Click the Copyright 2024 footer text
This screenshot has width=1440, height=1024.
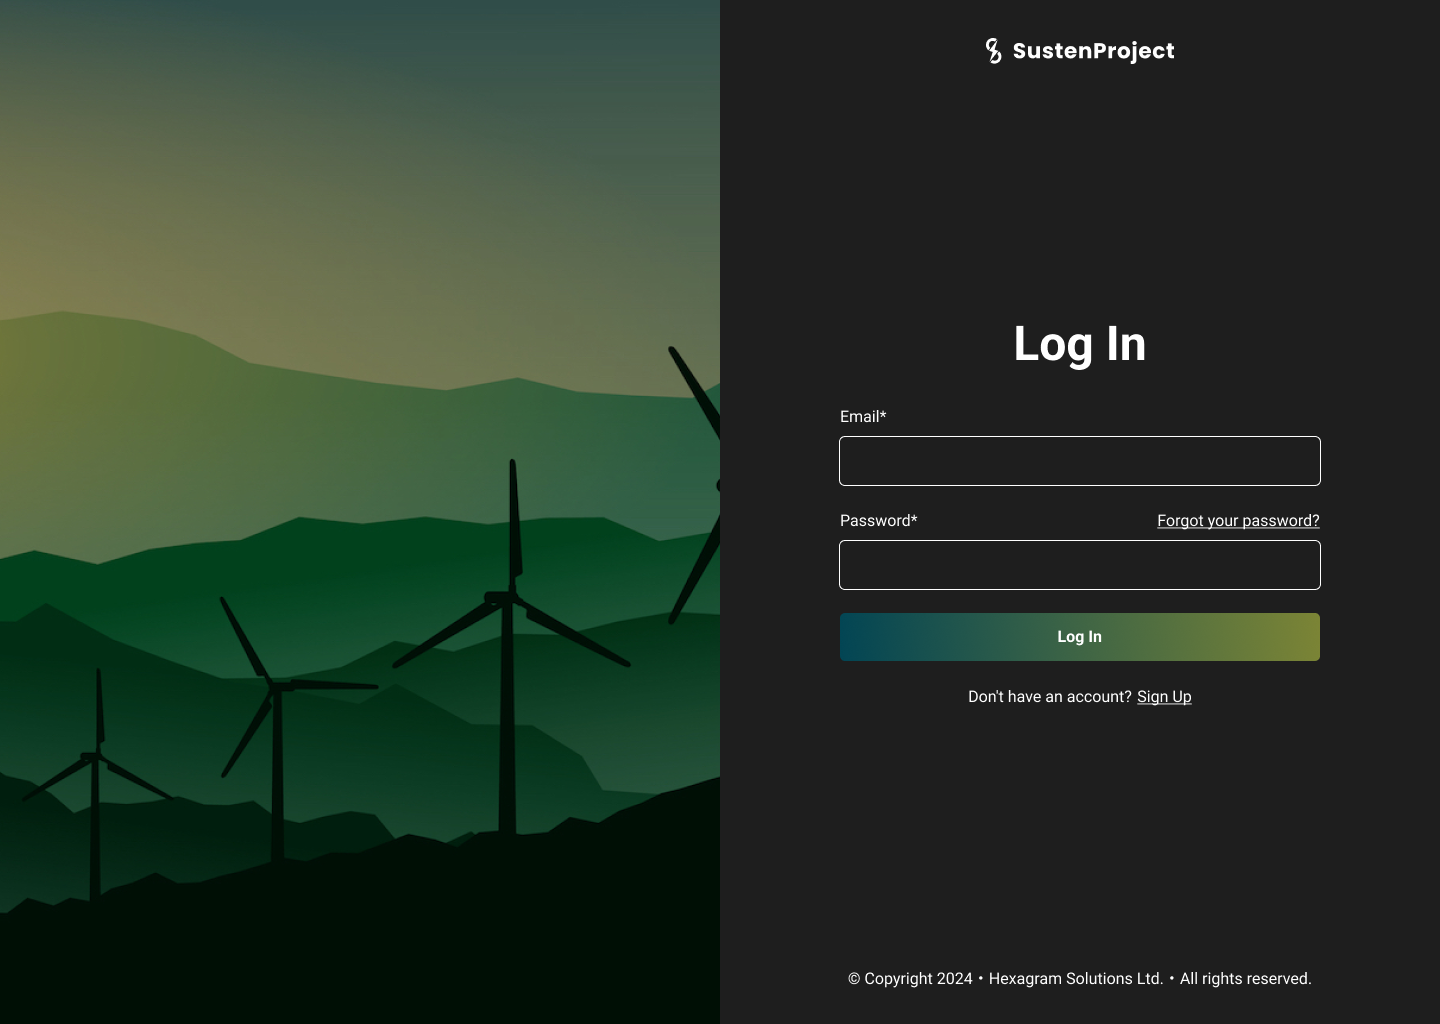(910, 979)
